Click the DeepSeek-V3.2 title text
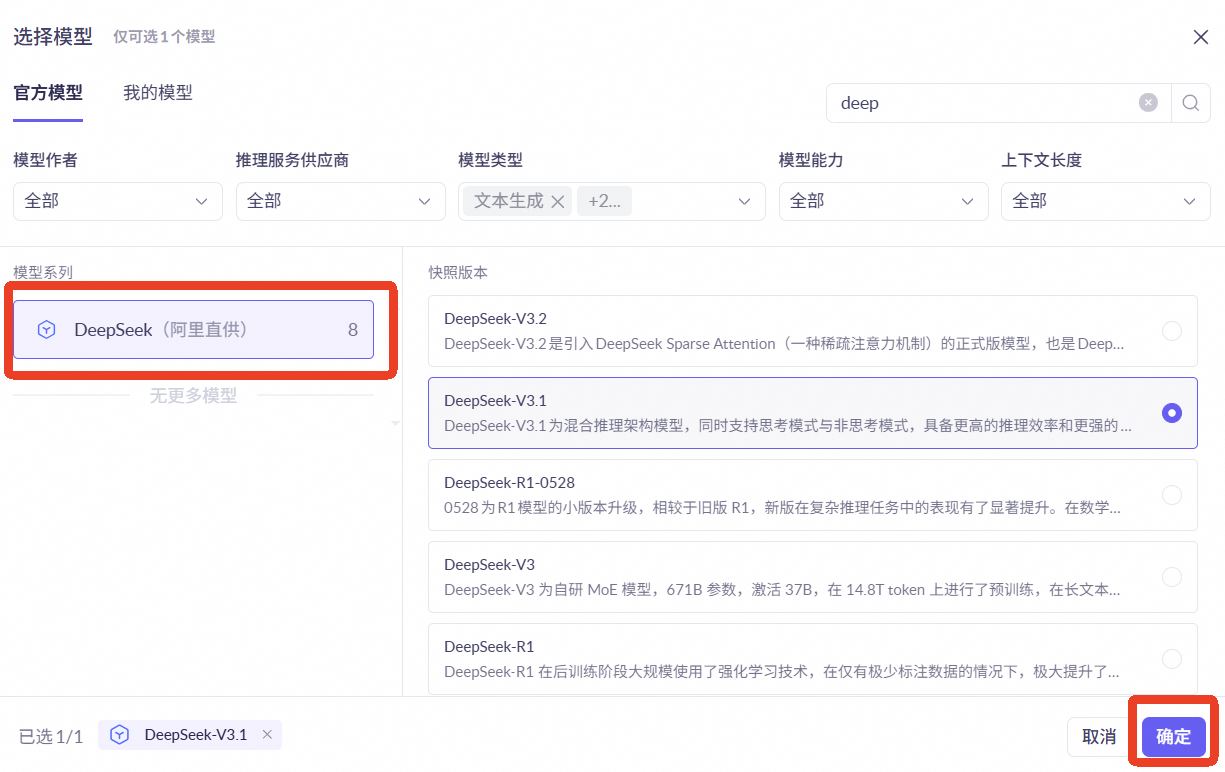Viewport: 1225px width, 772px height. pos(495,319)
